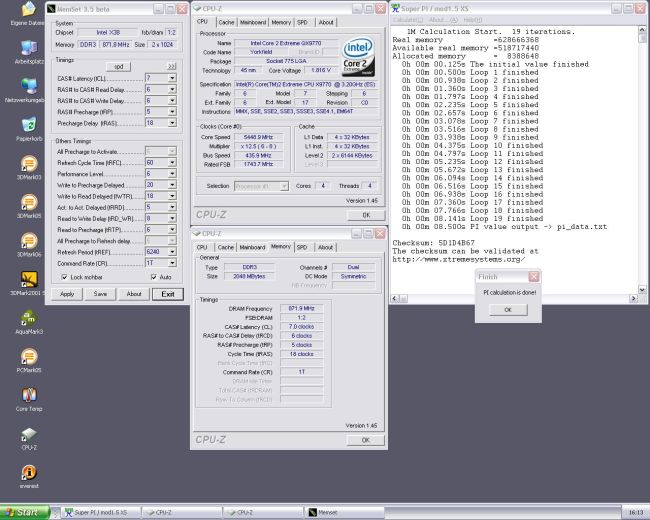Open the processor Selection dropdown in CPU-Z
Viewport: 650px width, 520px height.
click(x=284, y=186)
